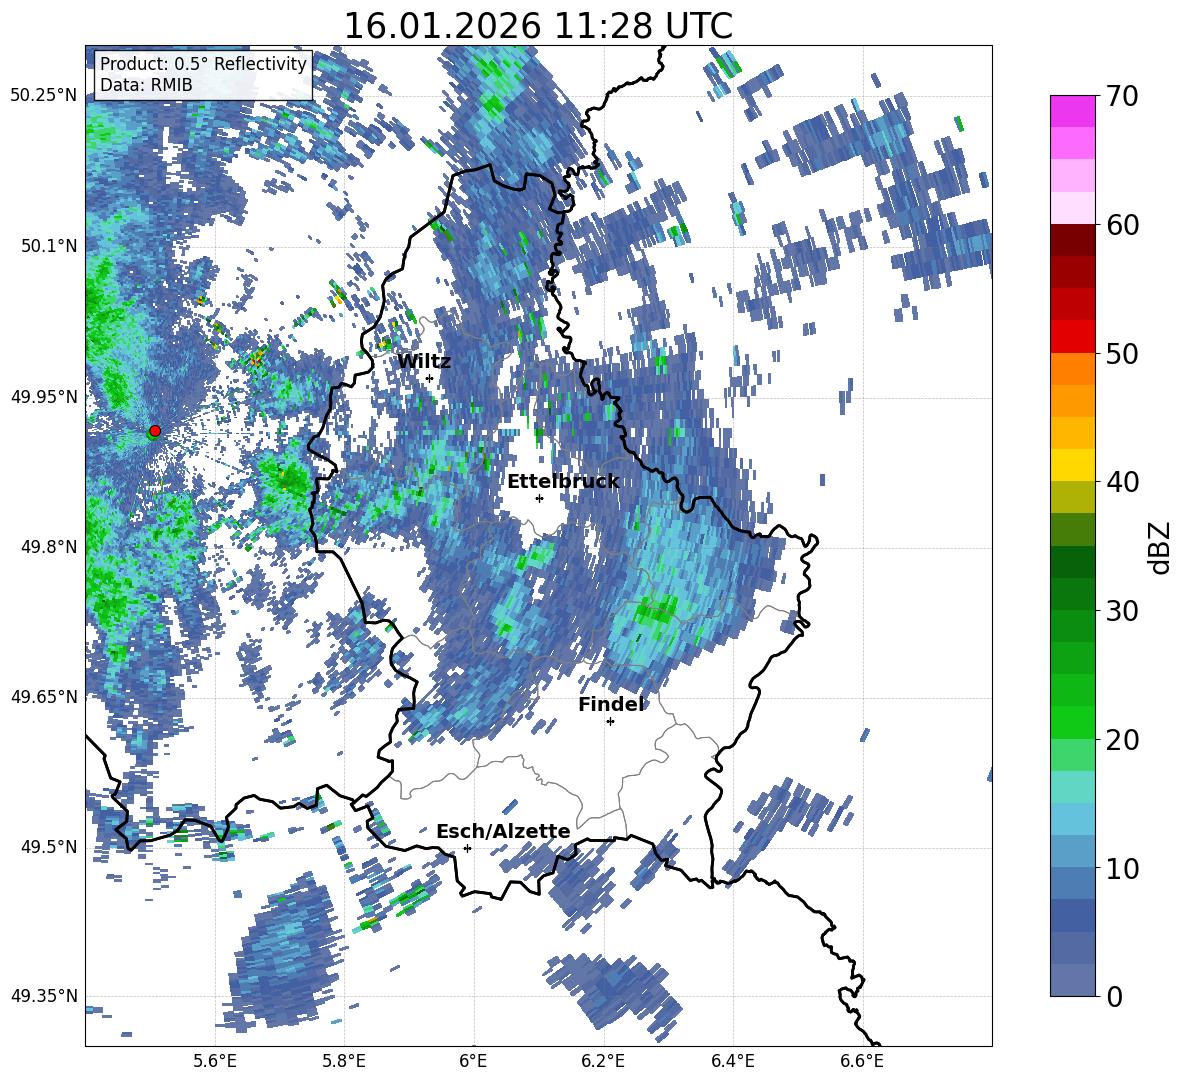This screenshot has height=1081, width=1184.
Task: Click the turquoise swatch between 10 and 20 dBZ
Action: click(x=1072, y=787)
